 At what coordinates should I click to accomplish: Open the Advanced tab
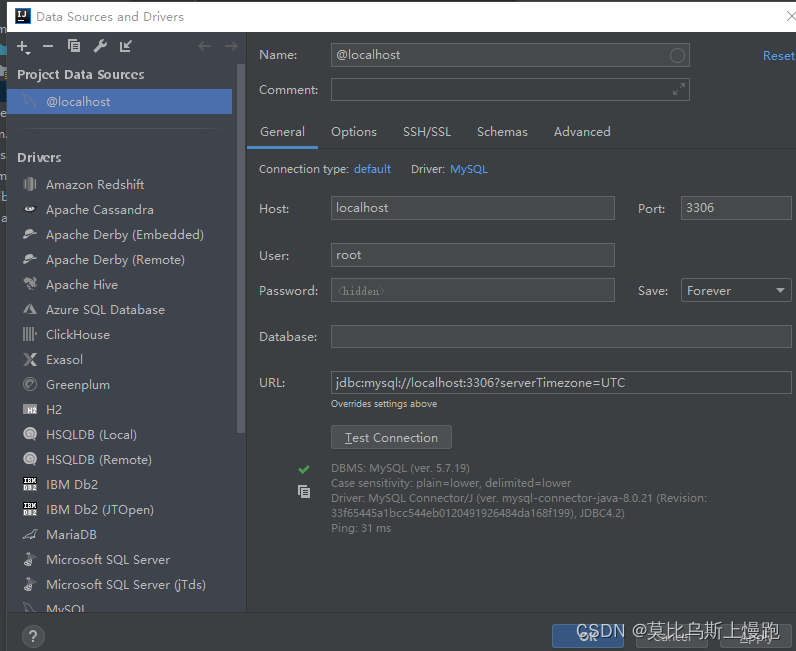(x=582, y=132)
